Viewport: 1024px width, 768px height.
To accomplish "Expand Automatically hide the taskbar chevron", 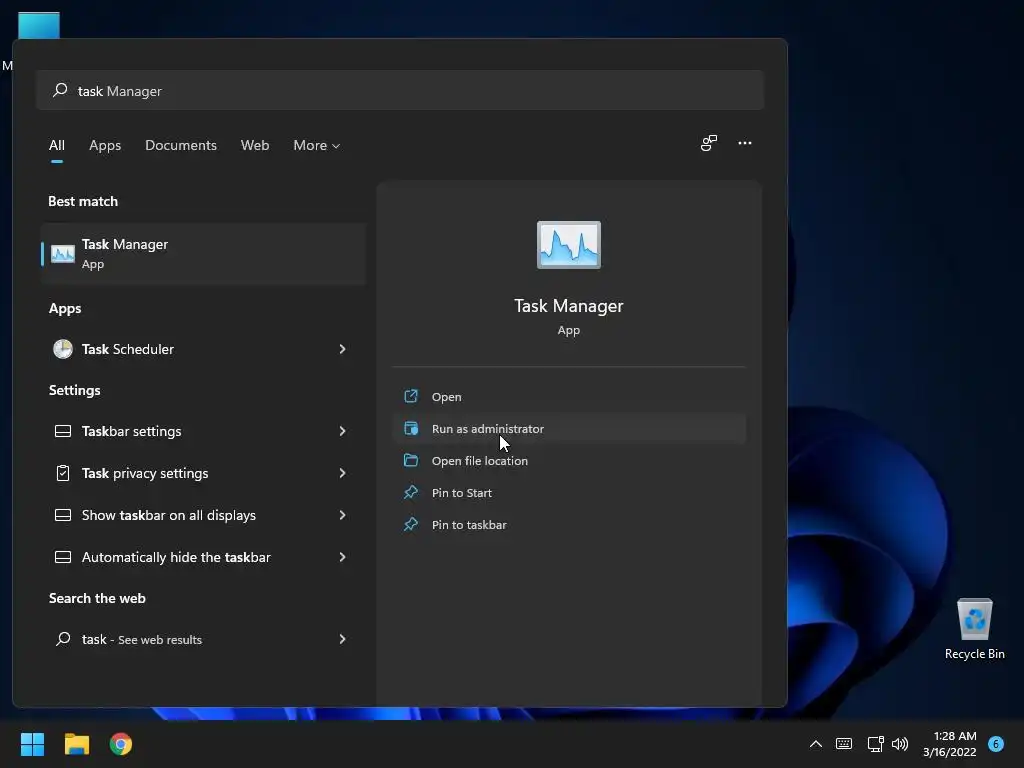I will tap(342, 557).
